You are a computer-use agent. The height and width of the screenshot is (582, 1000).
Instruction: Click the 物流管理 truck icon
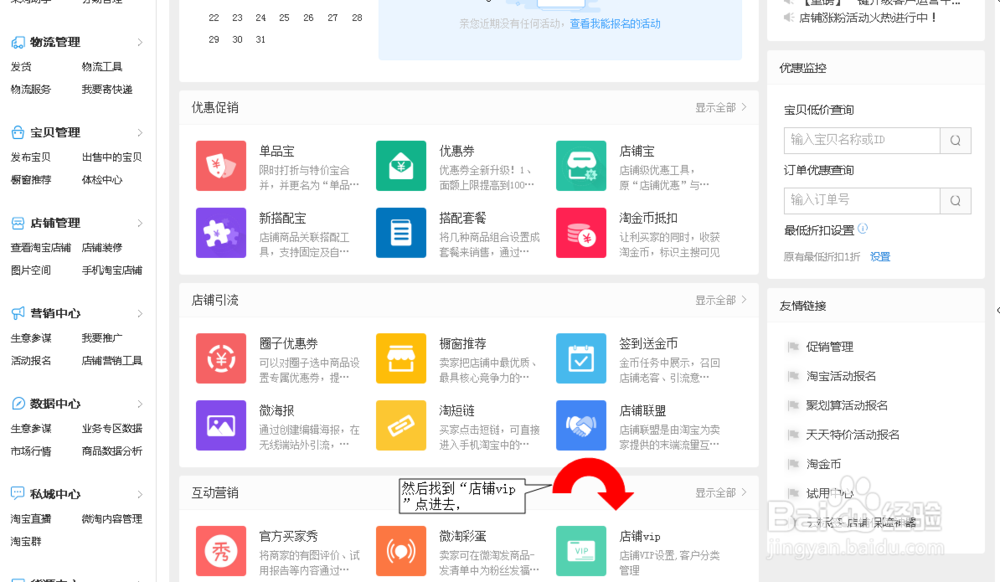(18, 42)
